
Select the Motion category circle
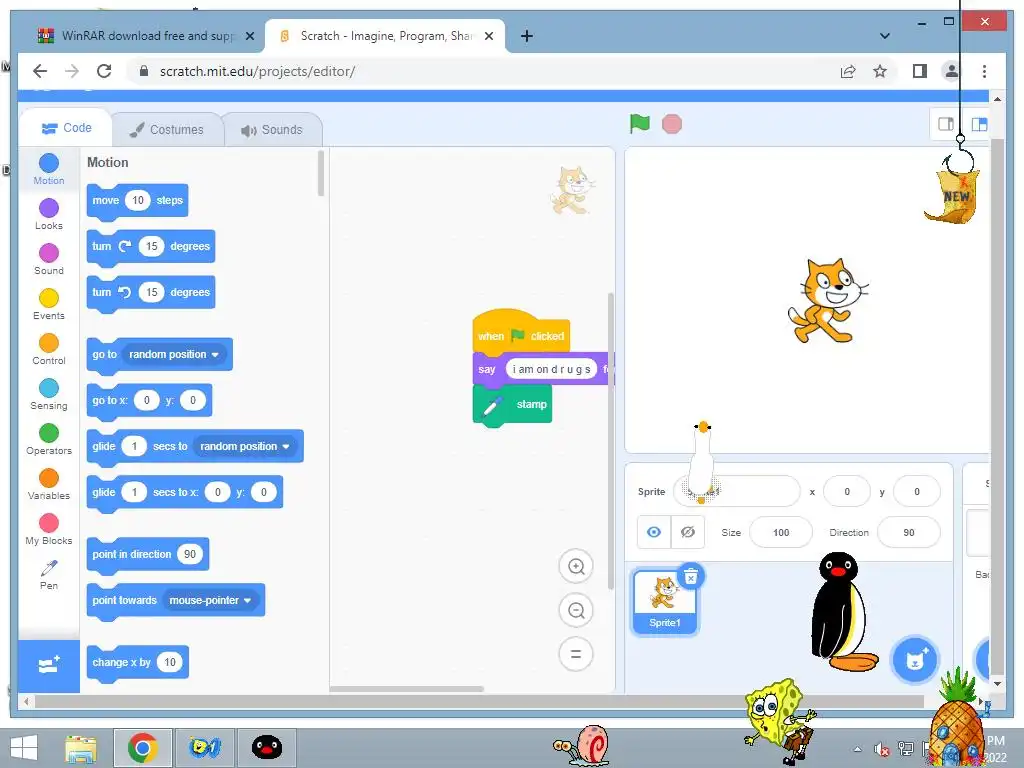click(49, 163)
